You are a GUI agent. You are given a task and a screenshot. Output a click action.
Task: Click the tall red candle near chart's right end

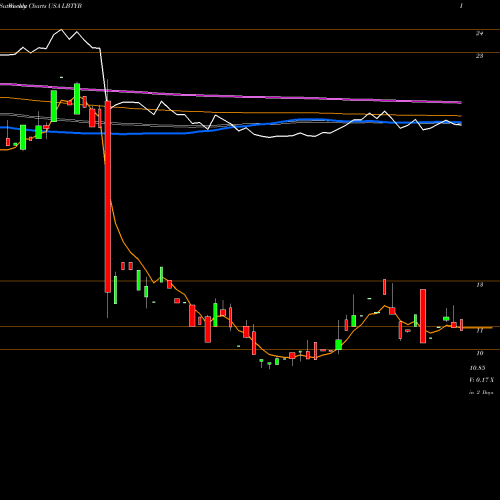423,316
